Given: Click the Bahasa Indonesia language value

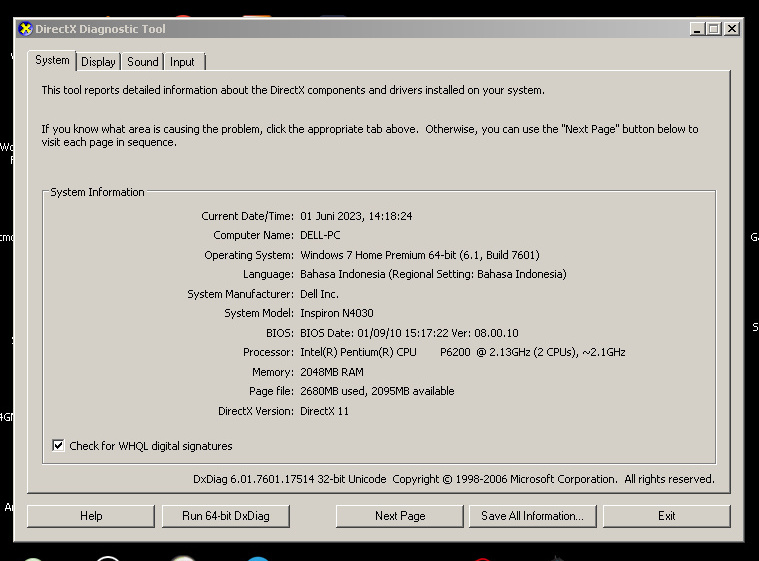Looking at the screenshot, I should coord(433,274).
